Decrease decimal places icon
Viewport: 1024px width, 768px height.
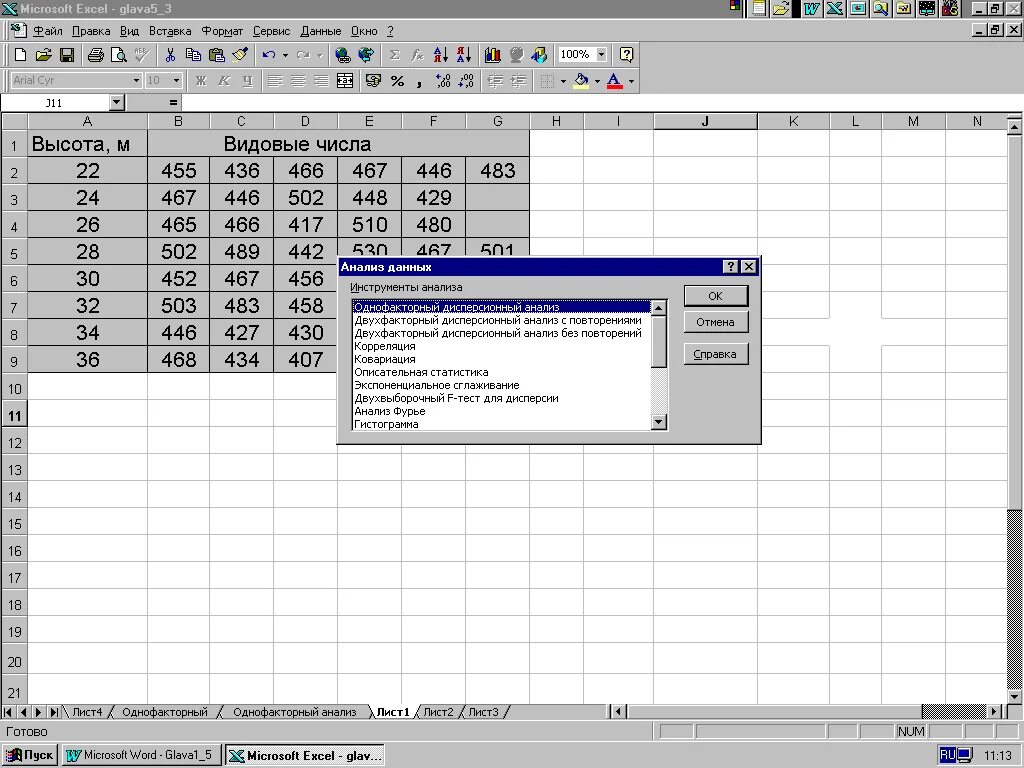(x=466, y=81)
